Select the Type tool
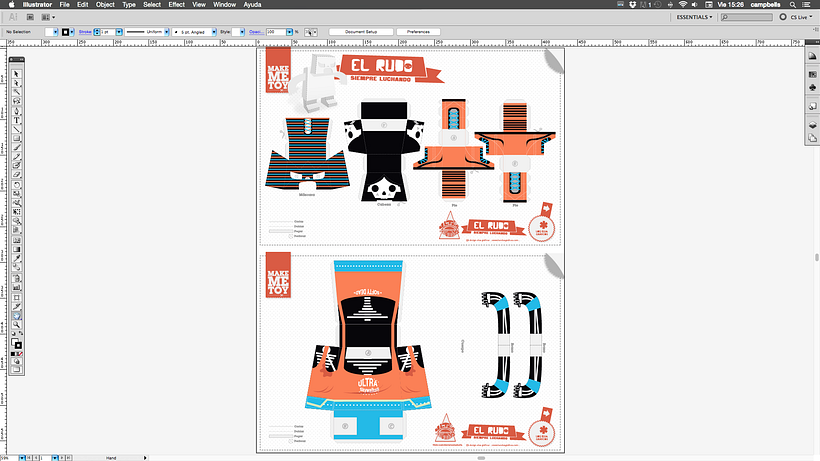Image resolution: width=820 pixels, height=461 pixels. coord(16,120)
